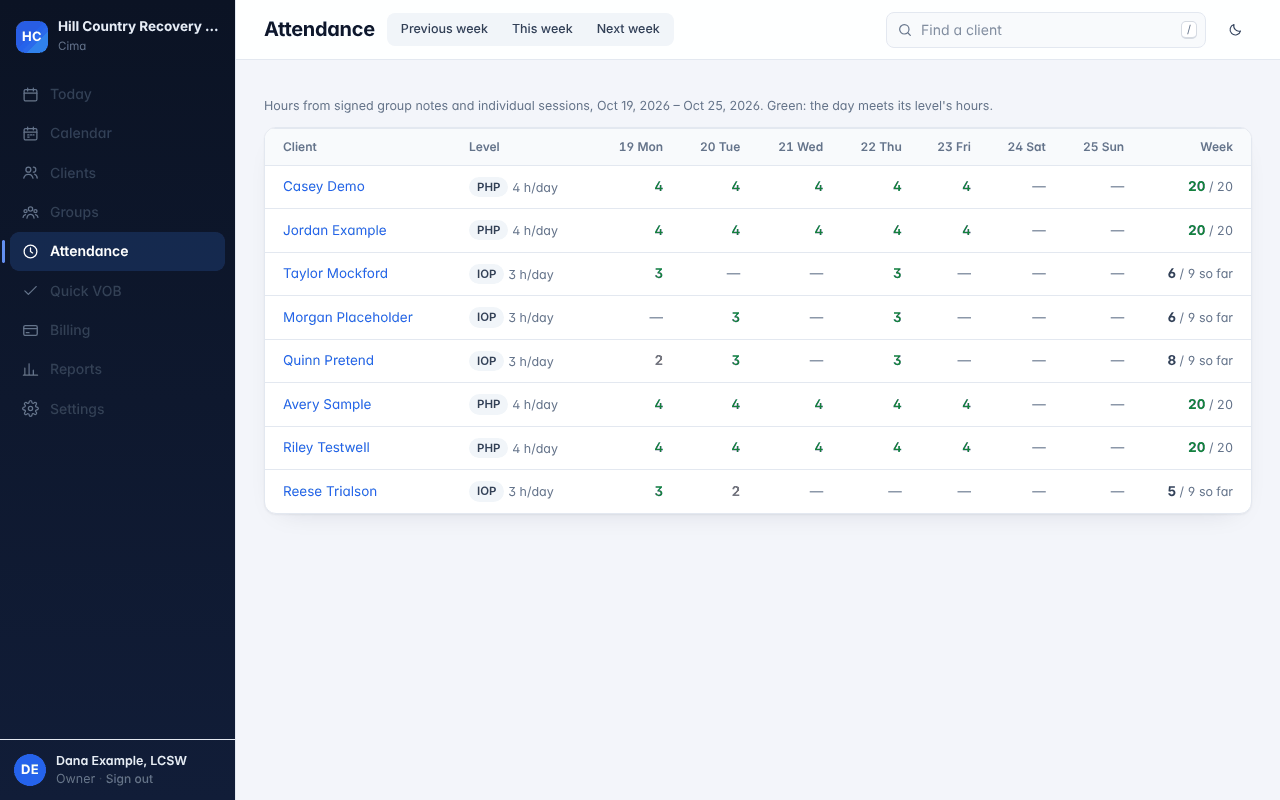Open Quinn Pretend client record

click(328, 360)
